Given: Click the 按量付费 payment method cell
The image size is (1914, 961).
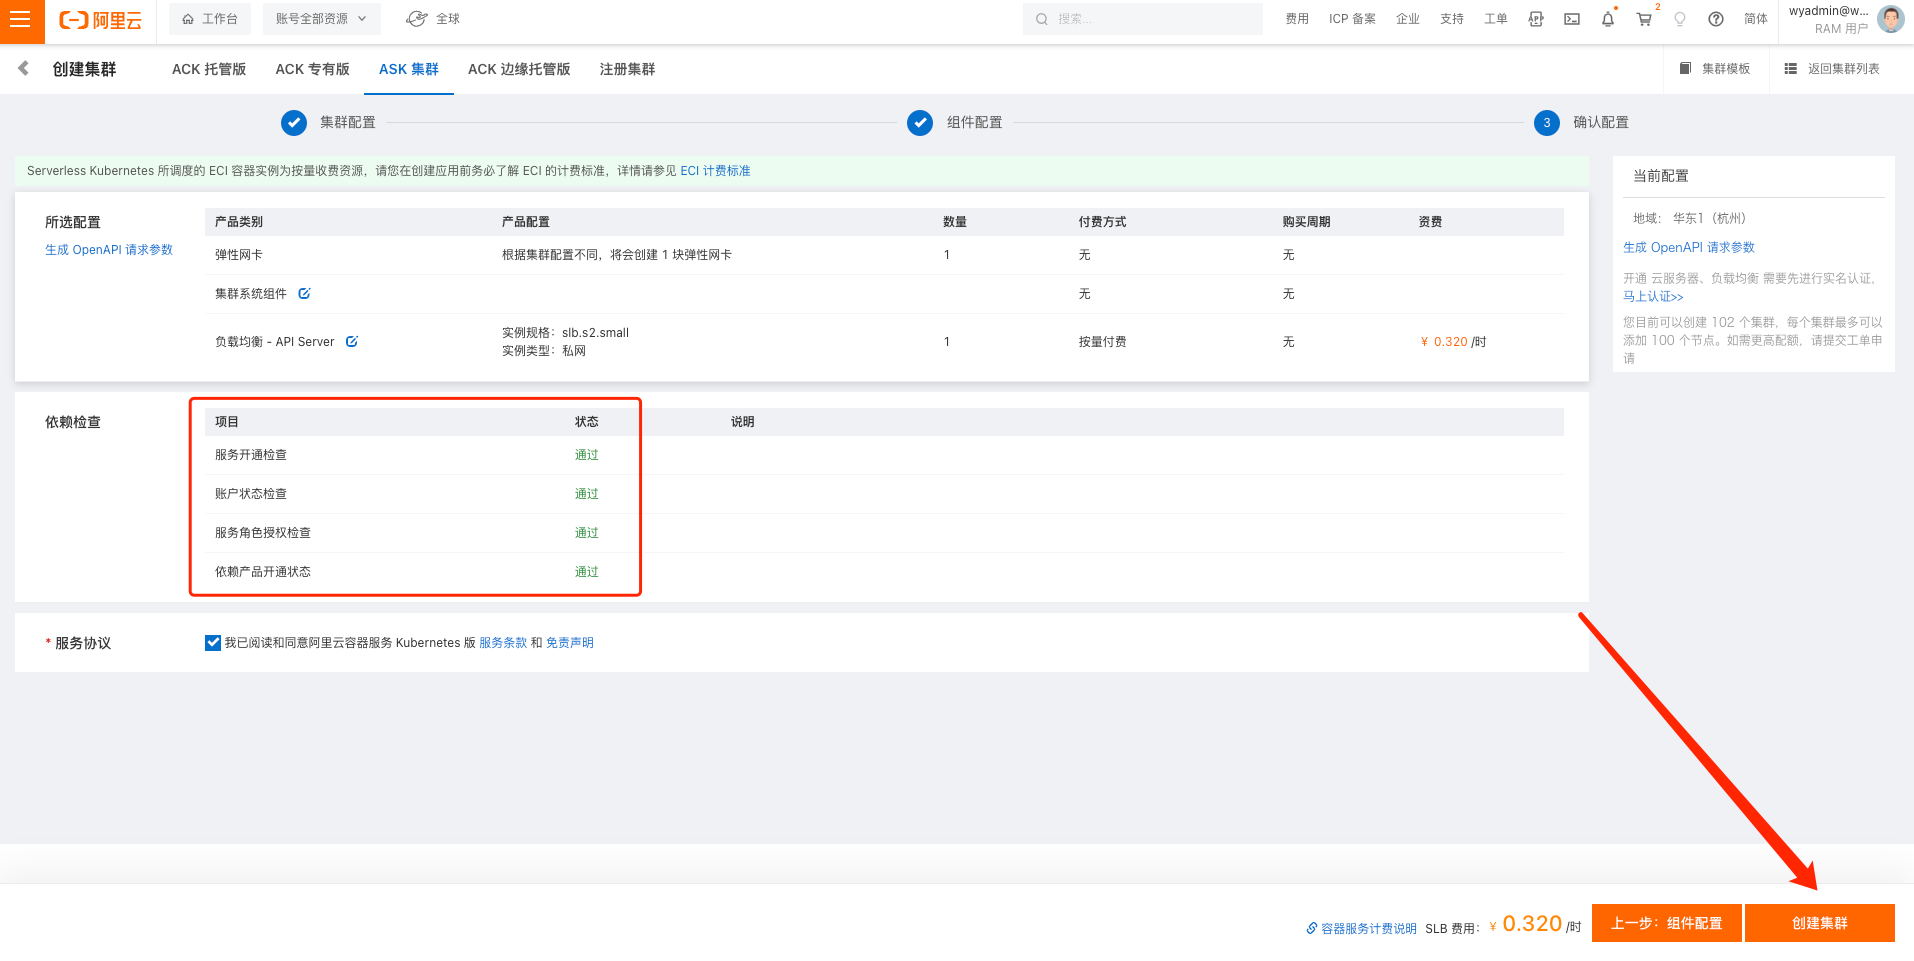Looking at the screenshot, I should (1103, 342).
